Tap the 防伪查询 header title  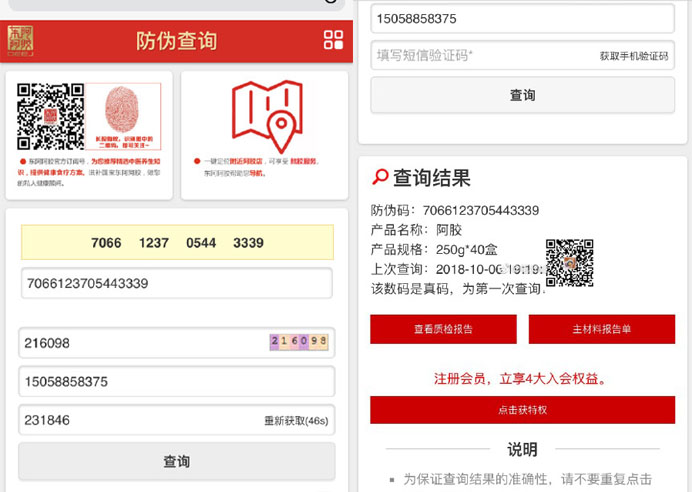pyautogui.click(x=177, y=41)
